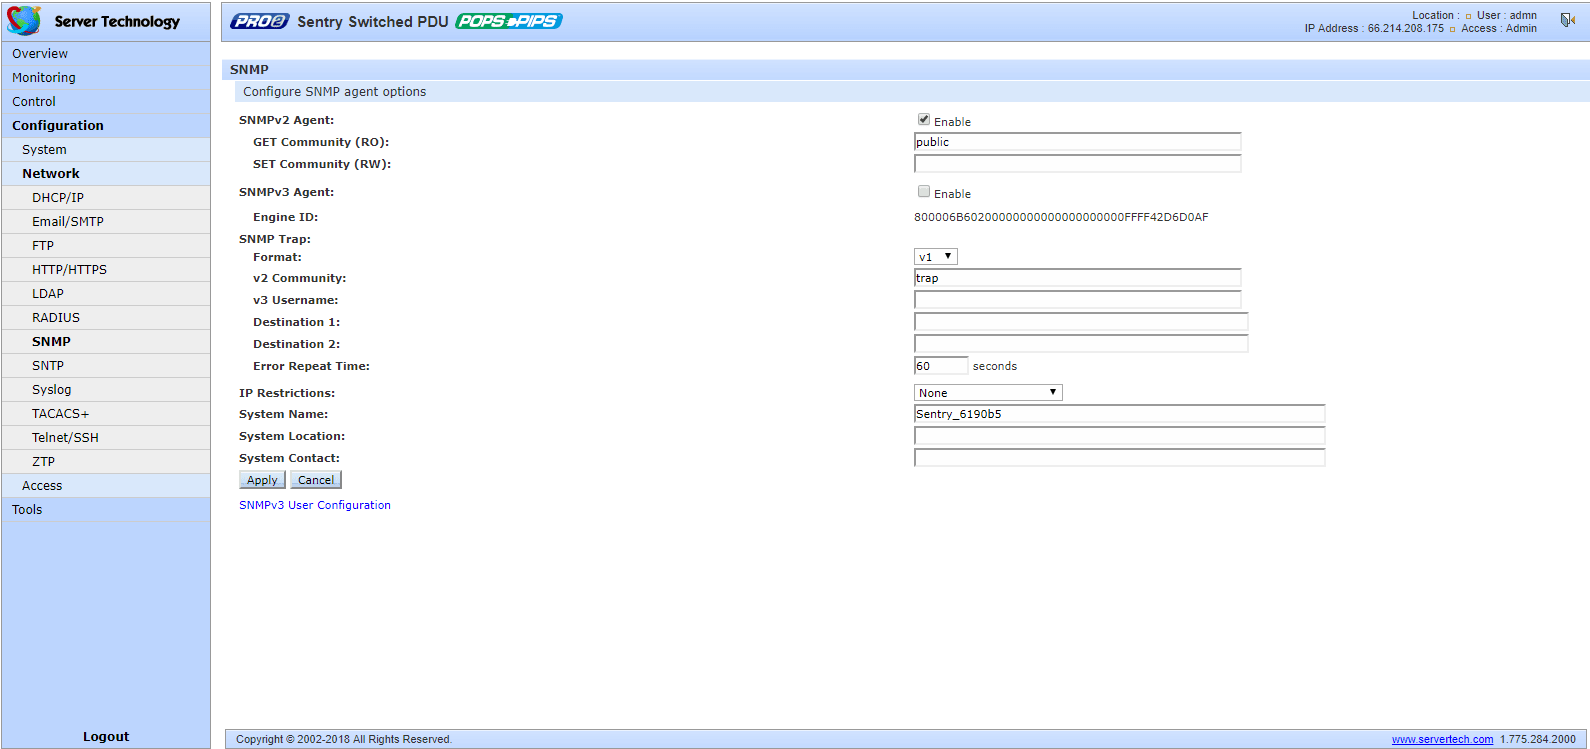Open the IP Restrictions dropdown
Image resolution: width=1590 pixels, height=749 pixels.
click(x=988, y=393)
